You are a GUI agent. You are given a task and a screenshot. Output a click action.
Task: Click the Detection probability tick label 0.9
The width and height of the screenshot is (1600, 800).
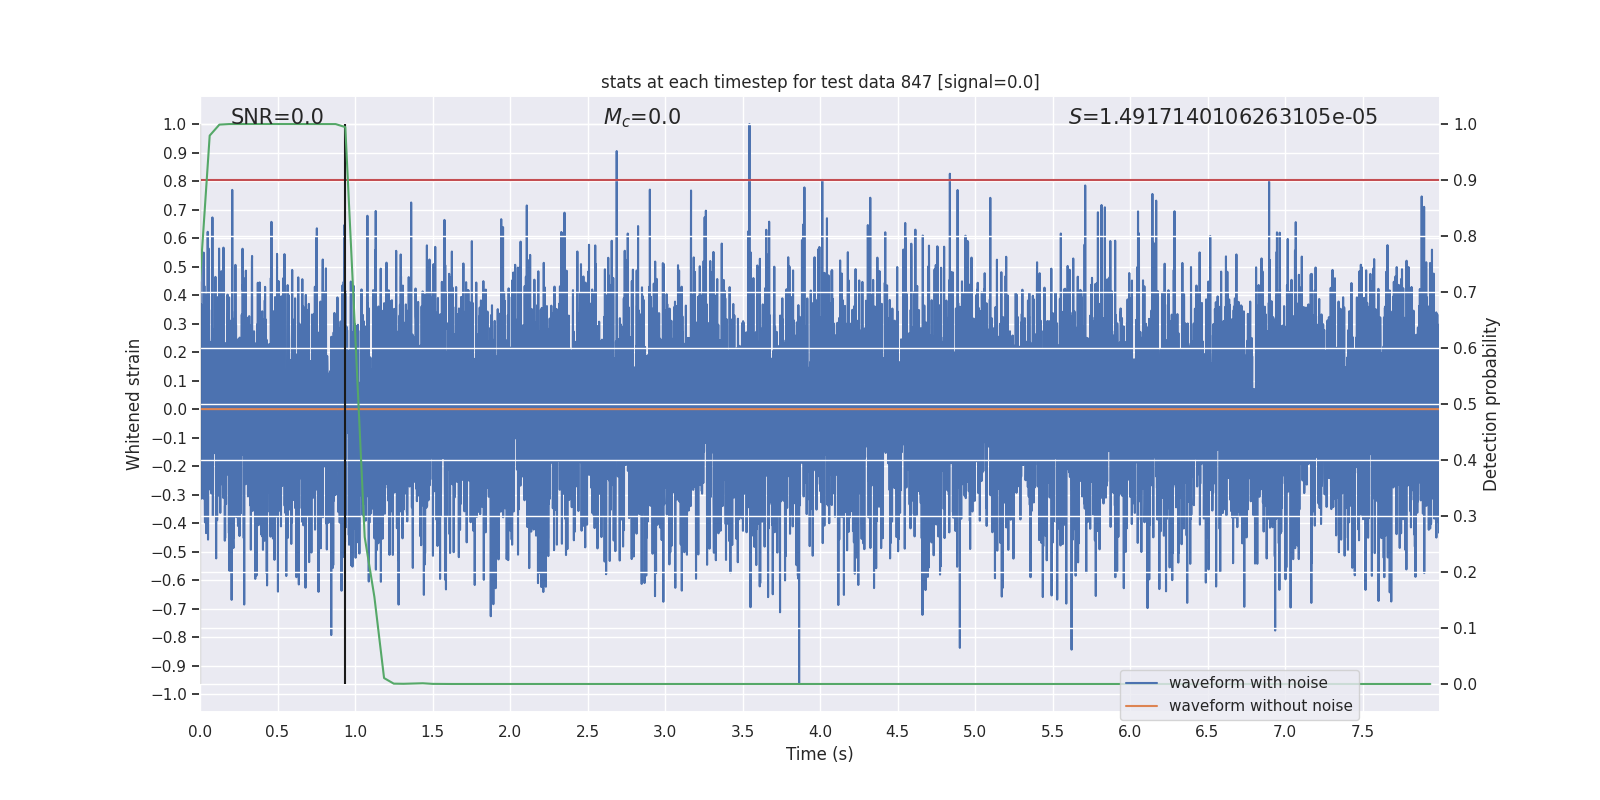coord(1465,181)
